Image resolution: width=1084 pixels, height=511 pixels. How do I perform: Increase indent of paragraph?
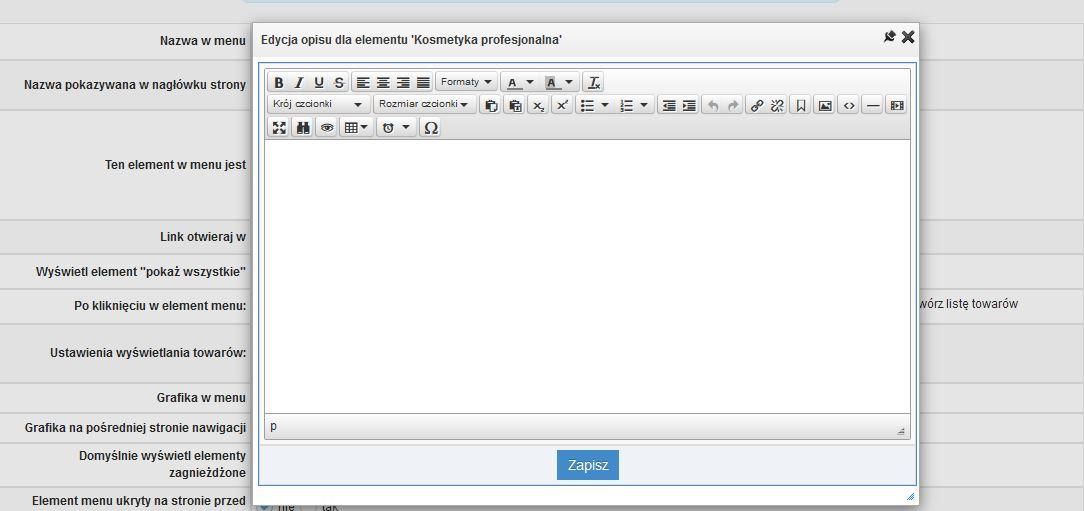(x=689, y=105)
